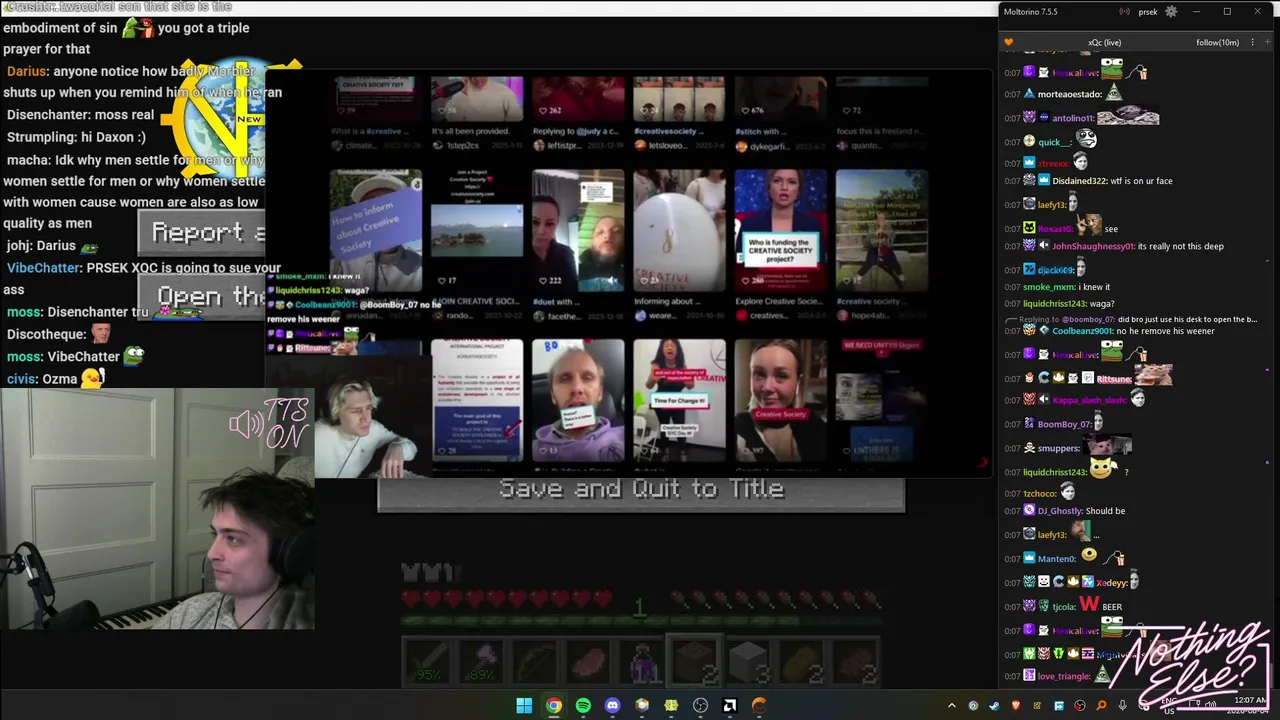Click Save and Quit to Title button
The width and height of the screenshot is (1280, 720).
pyautogui.click(x=641, y=489)
